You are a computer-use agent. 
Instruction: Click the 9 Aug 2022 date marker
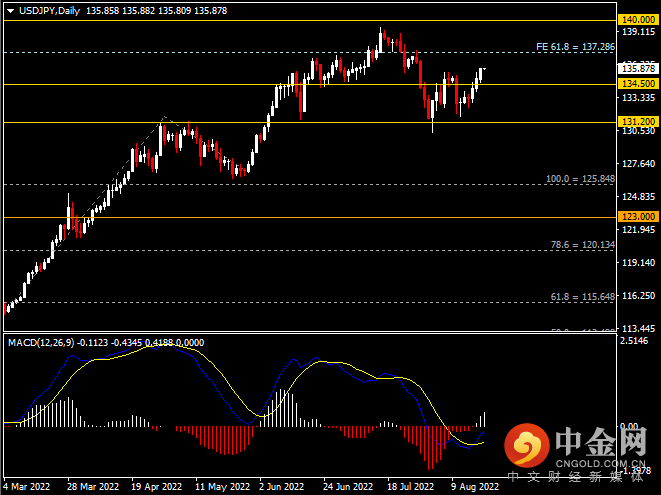[475, 487]
